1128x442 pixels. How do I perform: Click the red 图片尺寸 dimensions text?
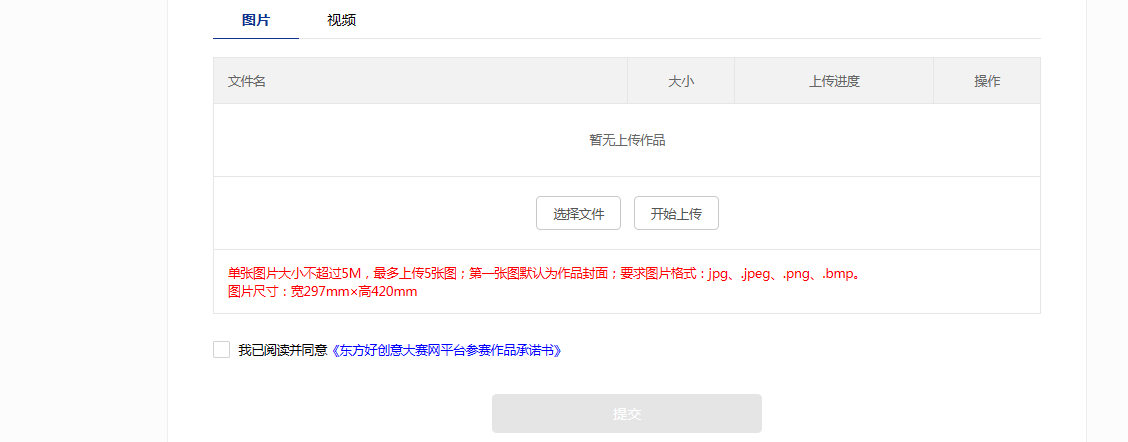pos(322,292)
